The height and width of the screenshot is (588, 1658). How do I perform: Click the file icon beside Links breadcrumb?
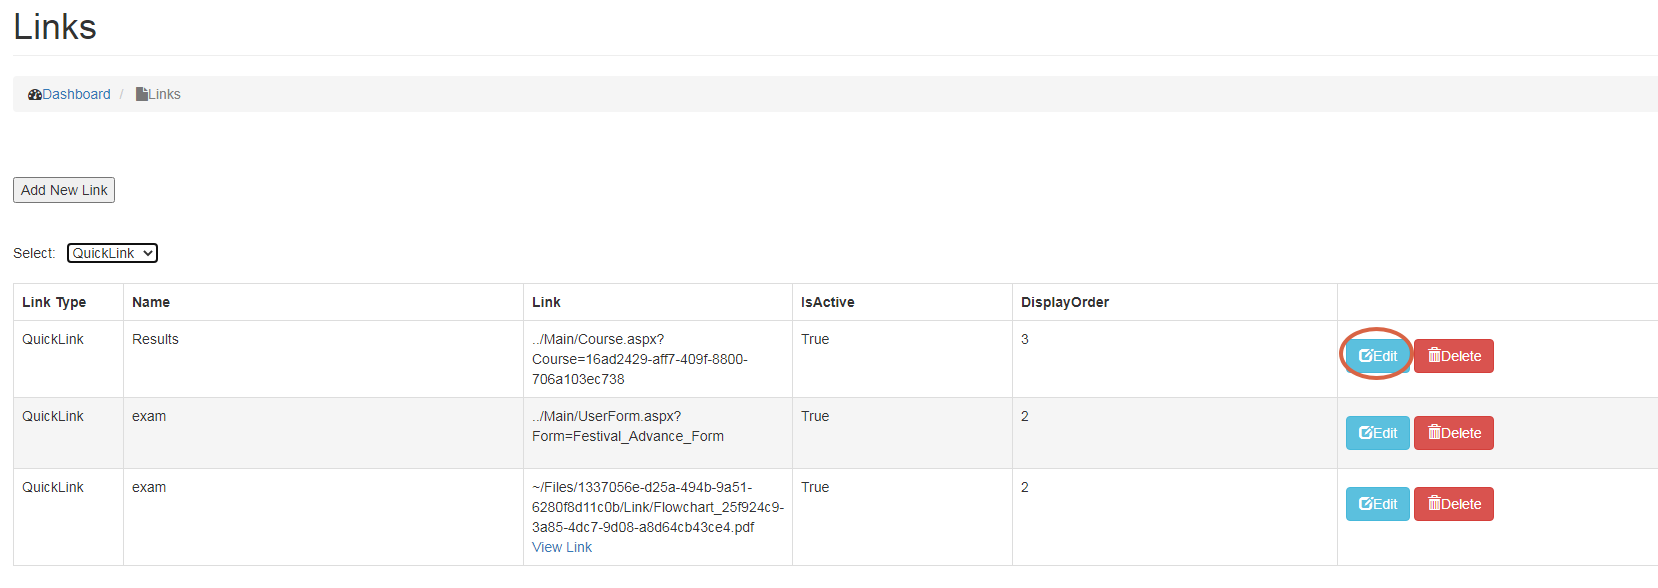(x=142, y=95)
